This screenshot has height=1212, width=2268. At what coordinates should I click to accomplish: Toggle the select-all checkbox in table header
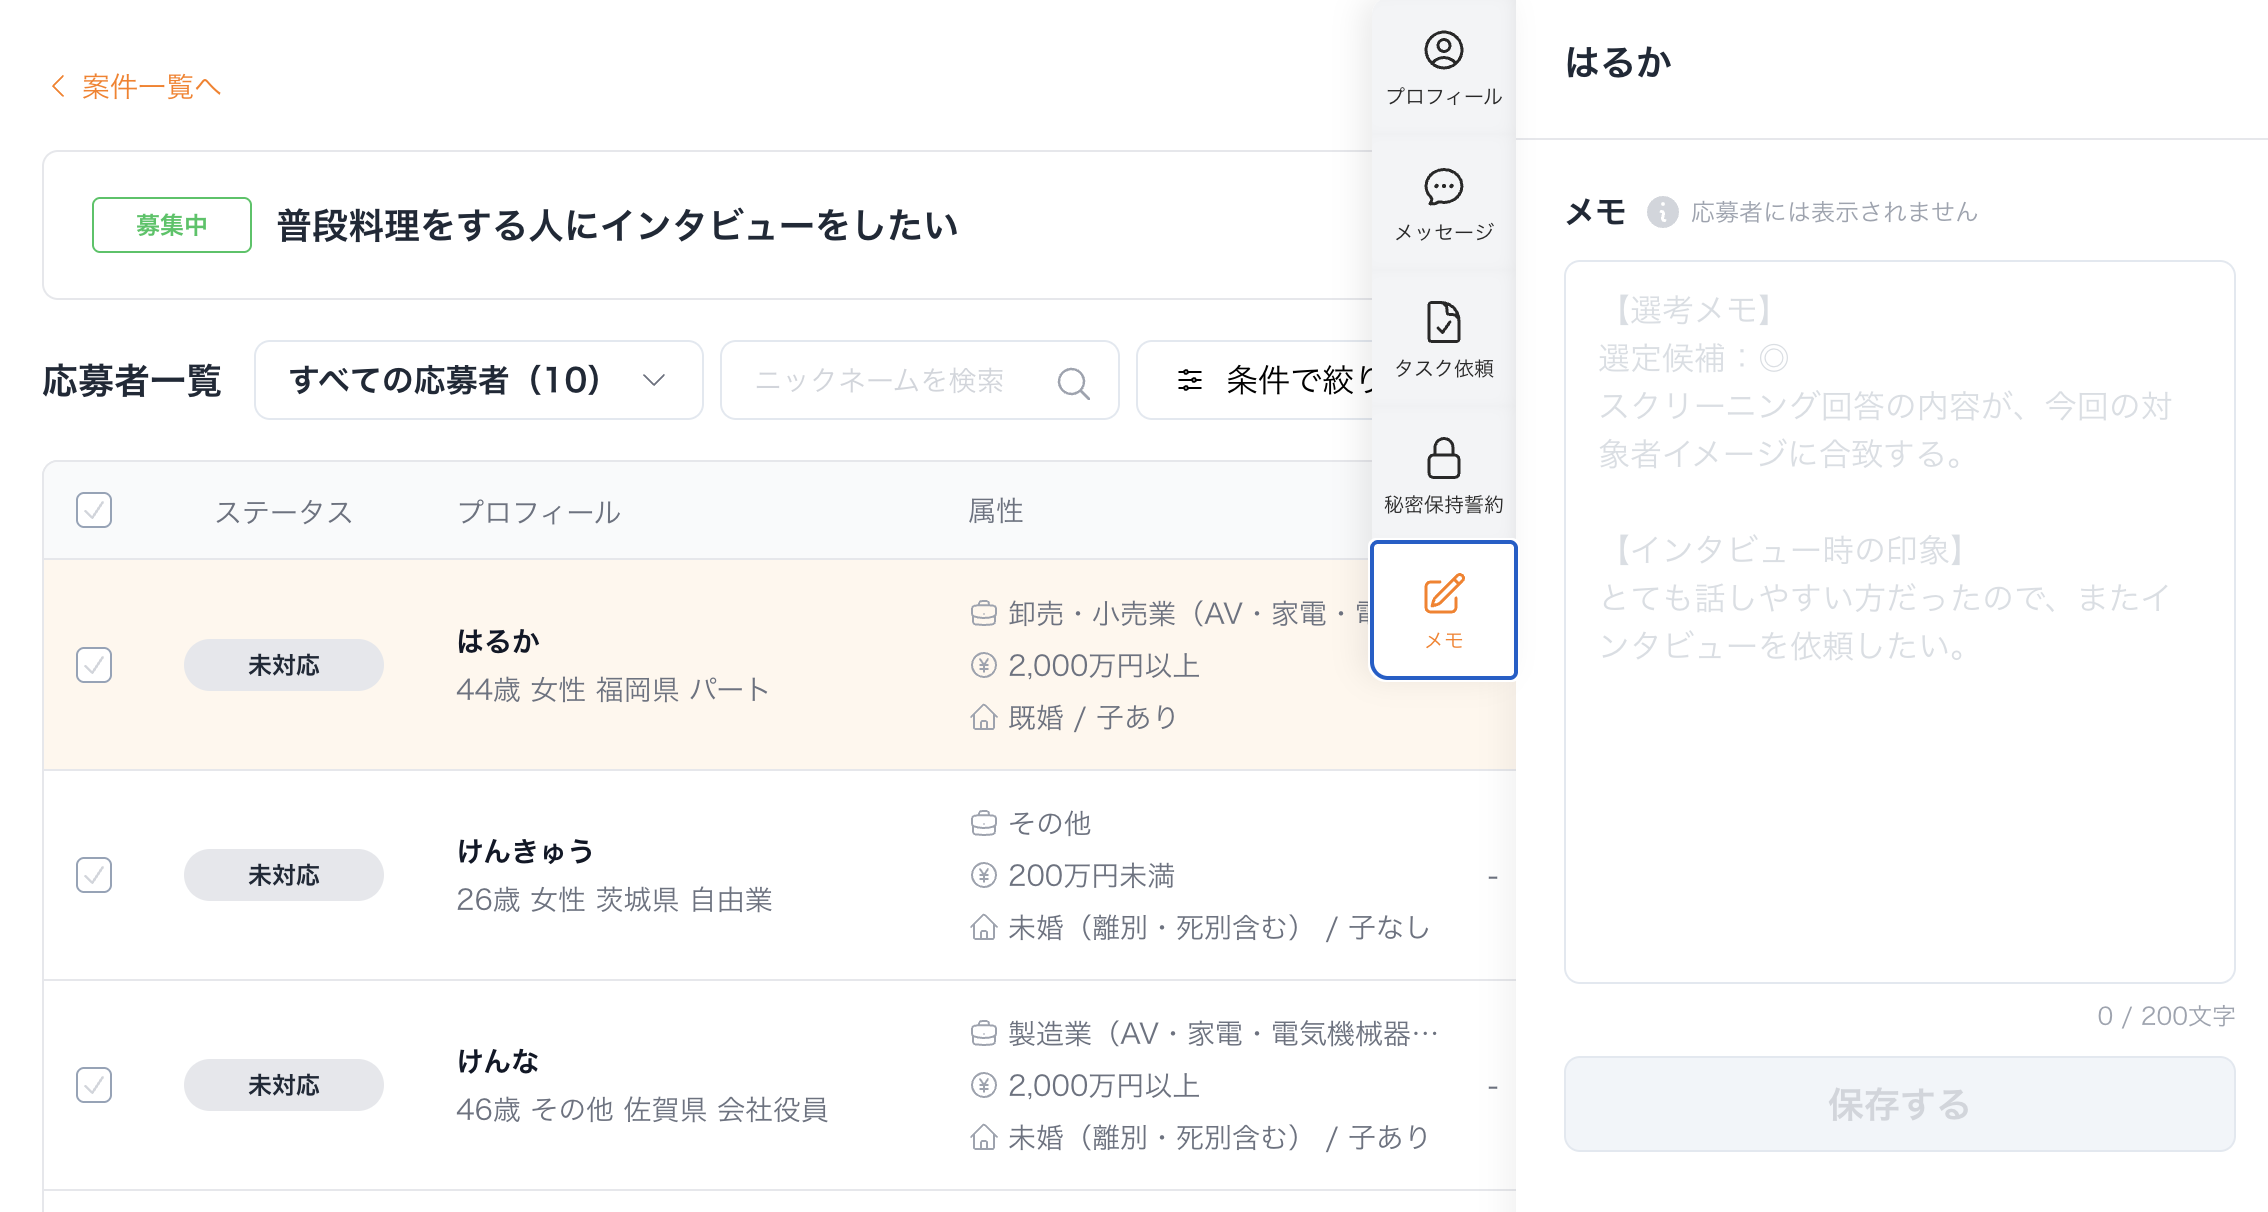point(94,510)
